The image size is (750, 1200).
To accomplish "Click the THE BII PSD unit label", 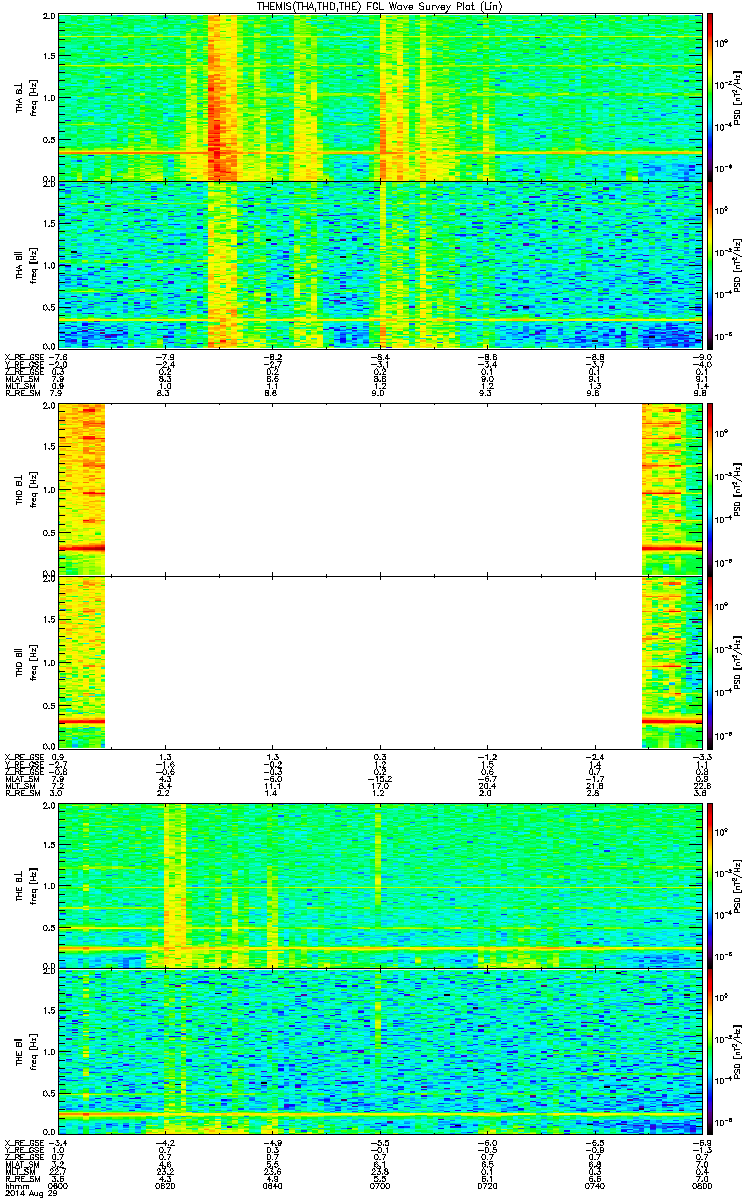I will click(x=738, y=1051).
